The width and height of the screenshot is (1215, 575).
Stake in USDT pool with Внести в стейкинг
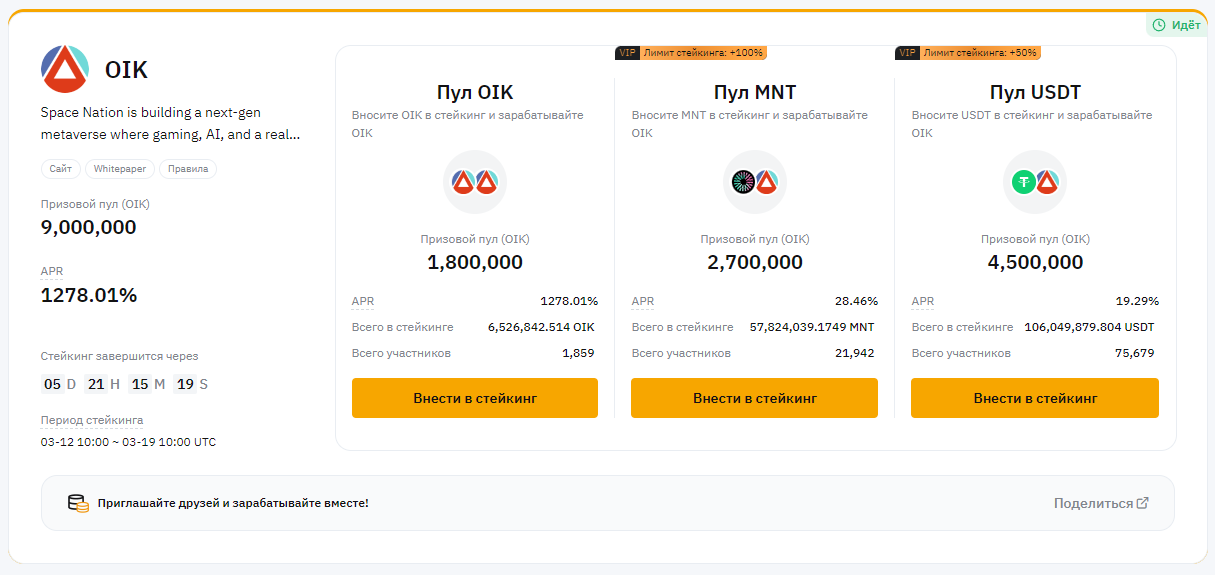1035,398
